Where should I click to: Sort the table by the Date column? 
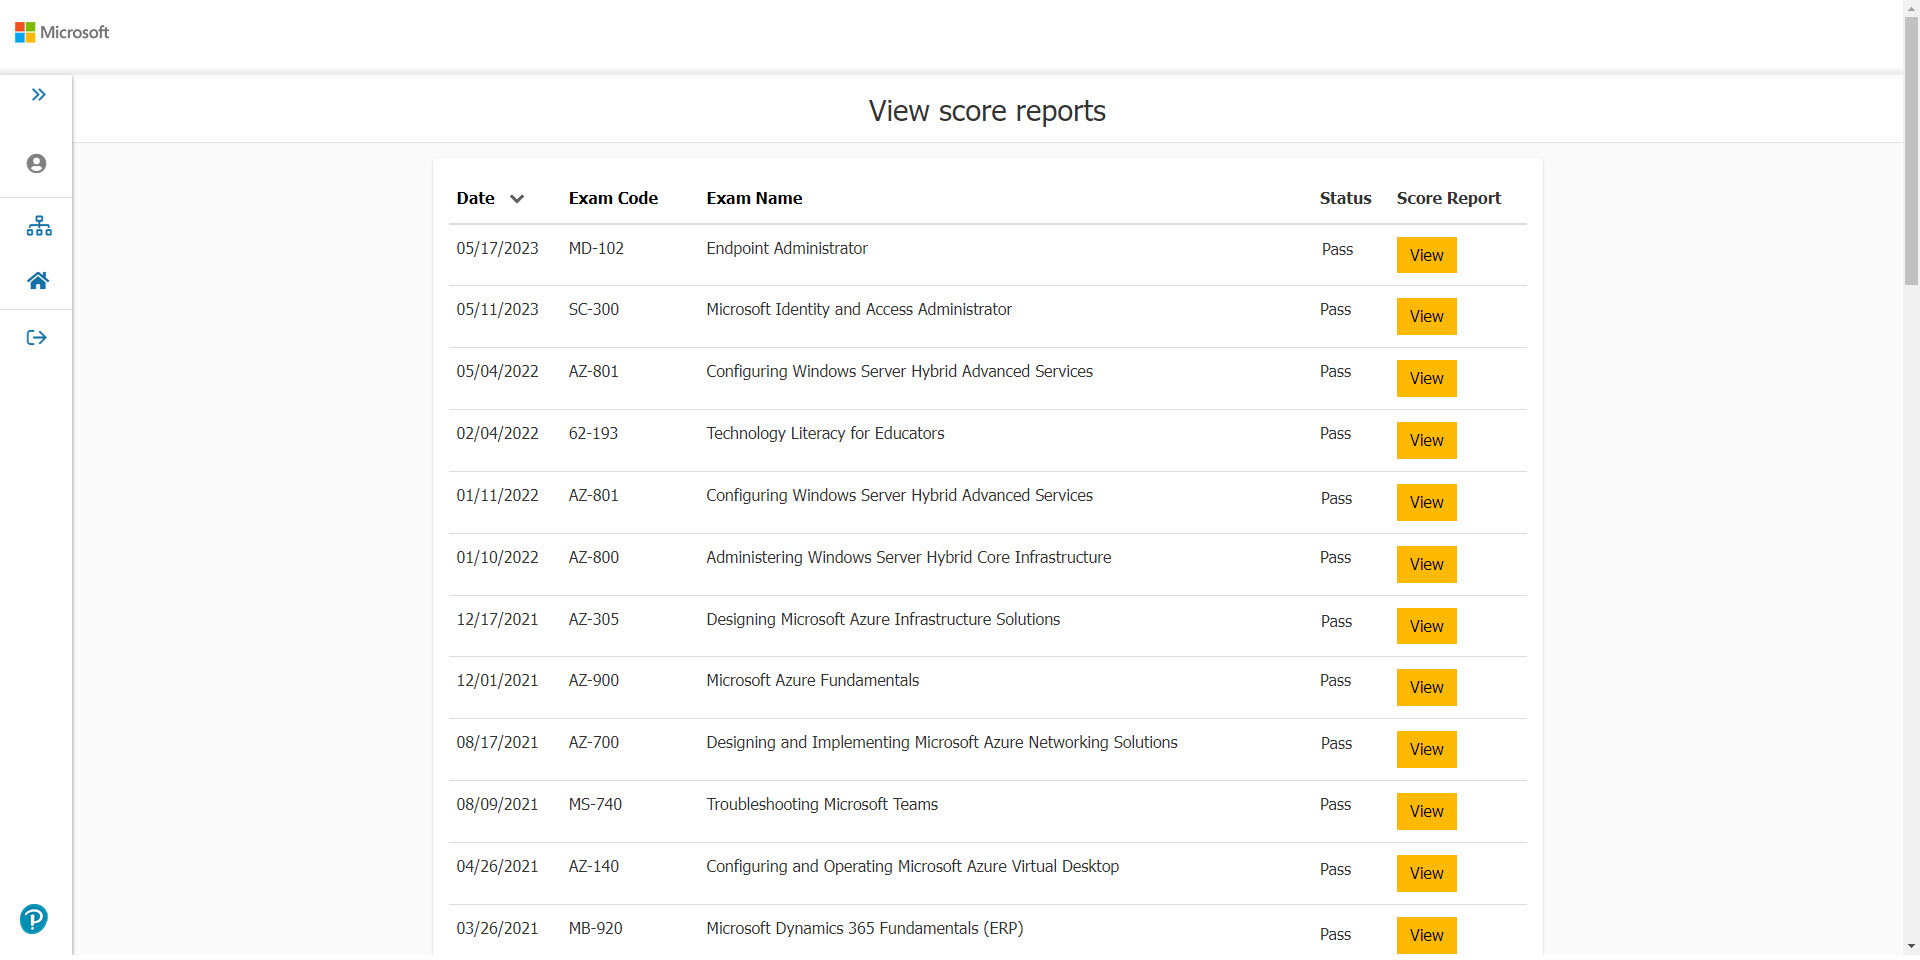[x=473, y=198]
